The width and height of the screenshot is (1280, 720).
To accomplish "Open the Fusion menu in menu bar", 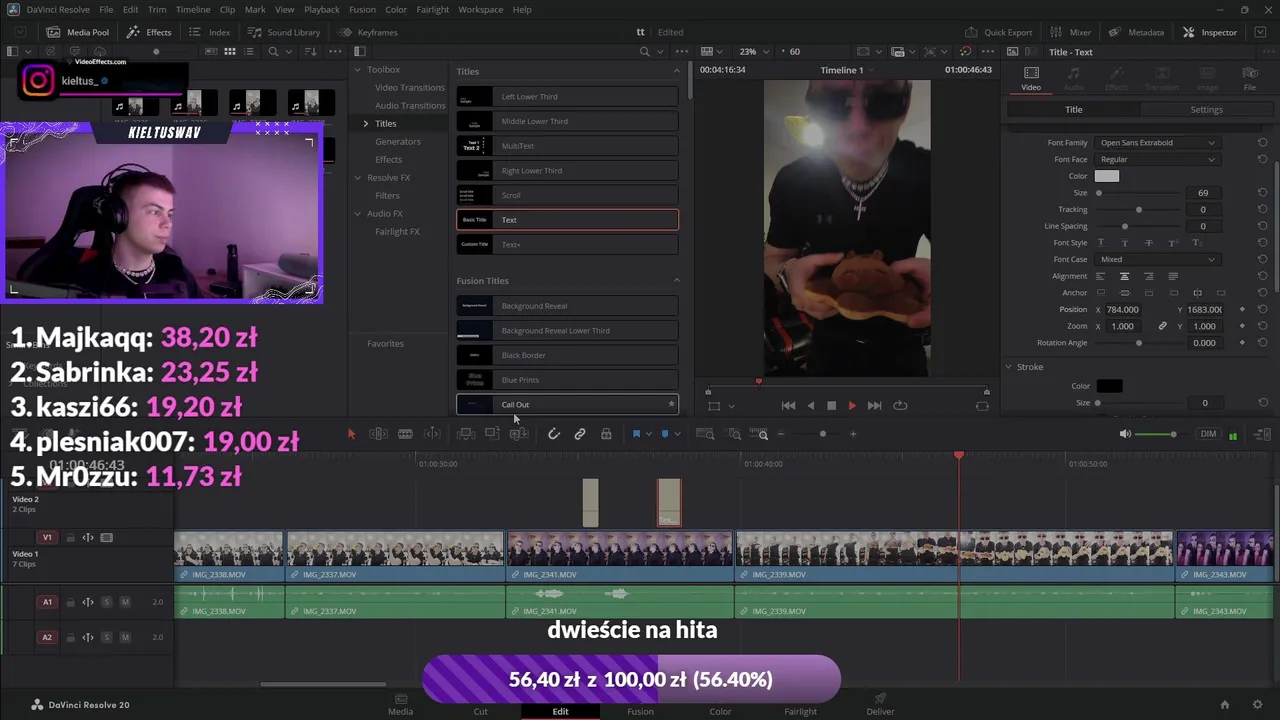I will 362,9.
